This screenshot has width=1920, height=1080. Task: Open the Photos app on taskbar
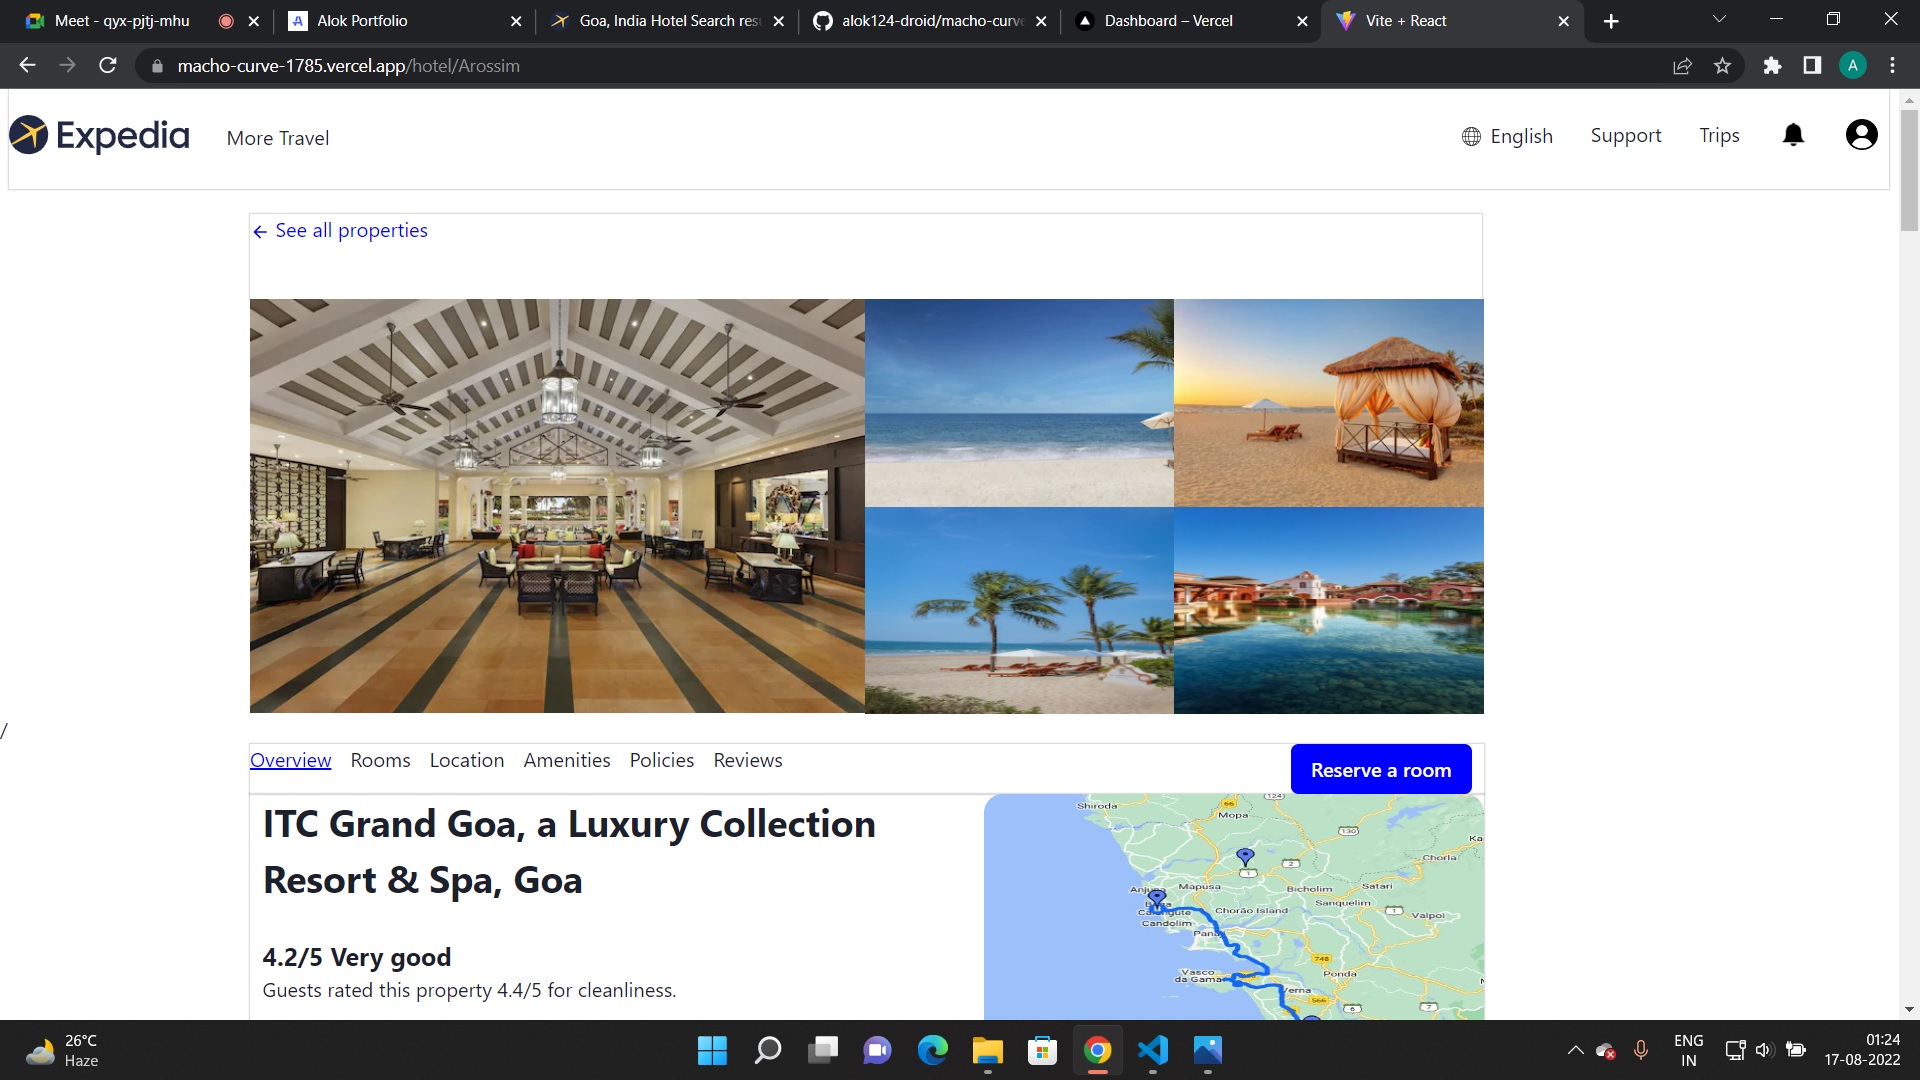1207,1050
